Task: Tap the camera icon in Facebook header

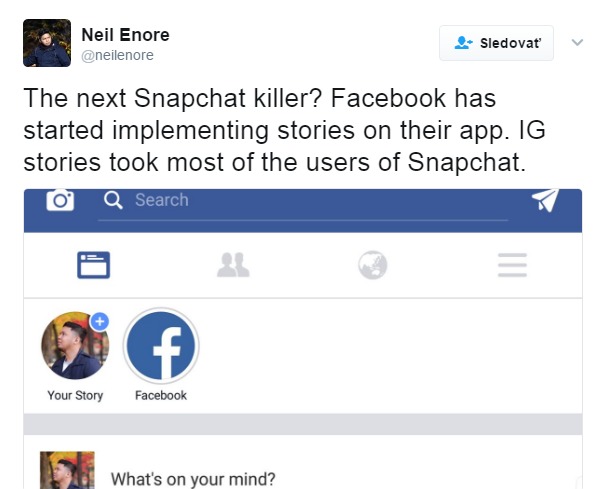Action: (61, 200)
